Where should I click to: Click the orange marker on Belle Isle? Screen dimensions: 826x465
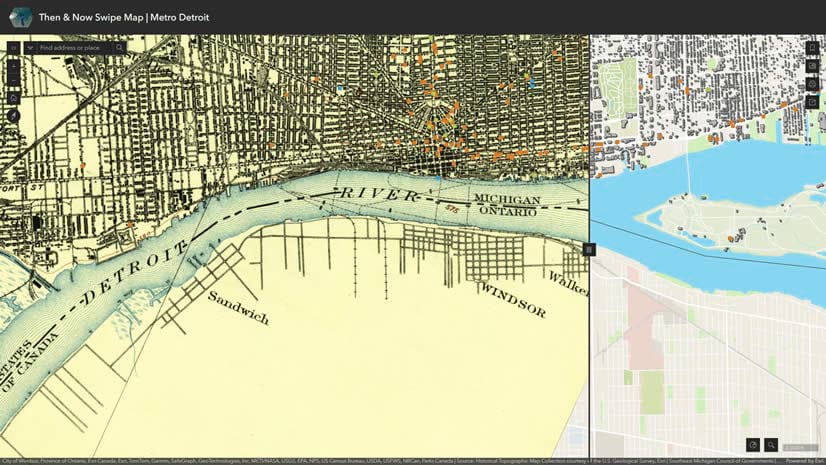click(x=731, y=239)
